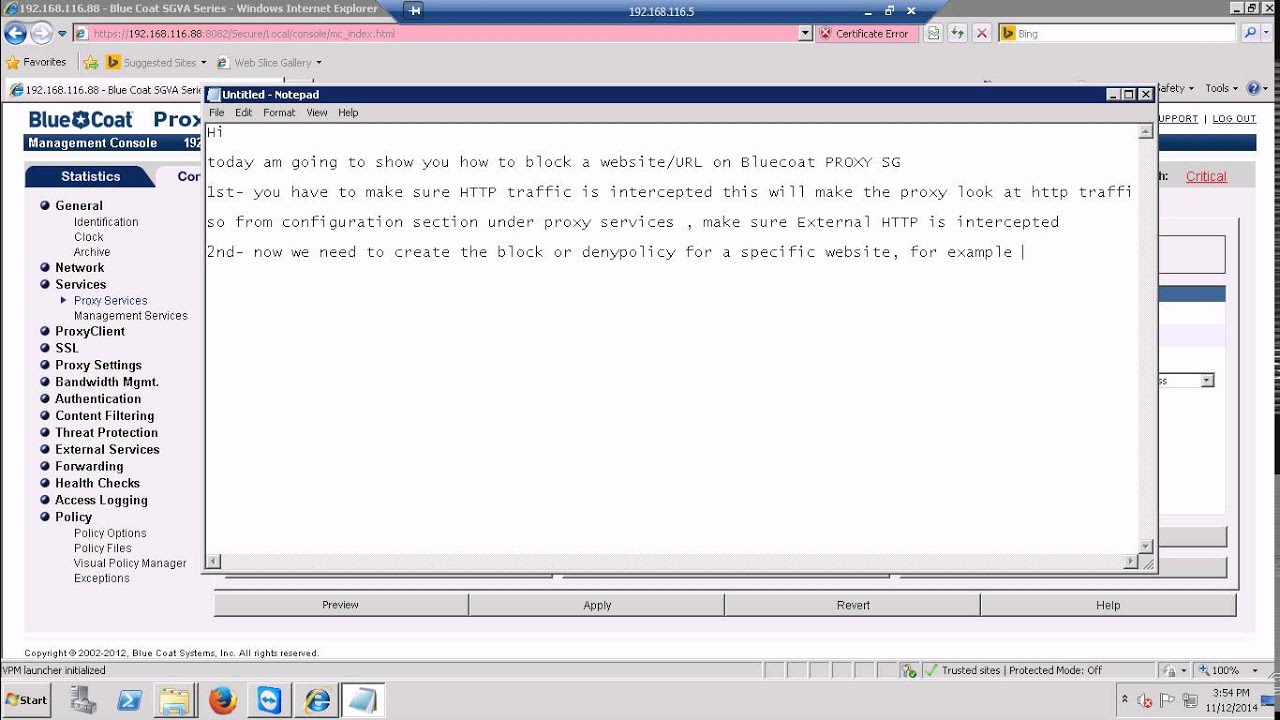Image resolution: width=1280 pixels, height=720 pixels.
Task: Click the Internet Explorer back arrow
Action: (x=15, y=33)
